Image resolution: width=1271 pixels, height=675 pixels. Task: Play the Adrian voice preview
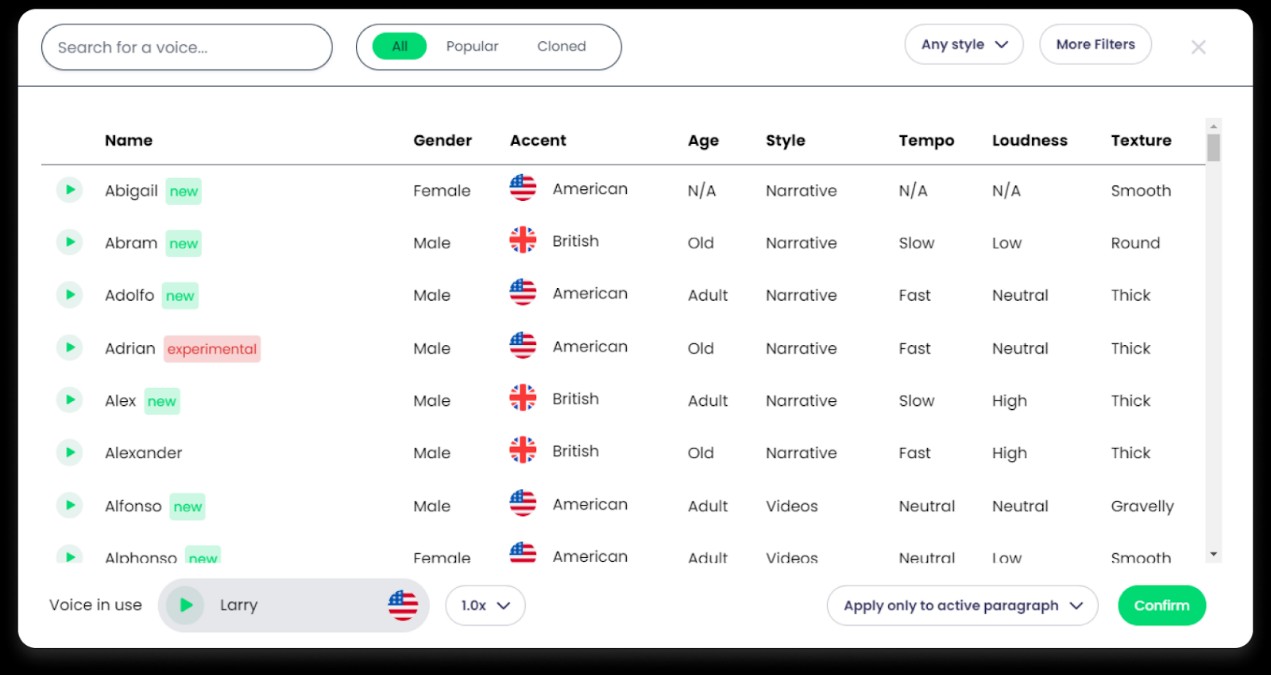[69, 347]
